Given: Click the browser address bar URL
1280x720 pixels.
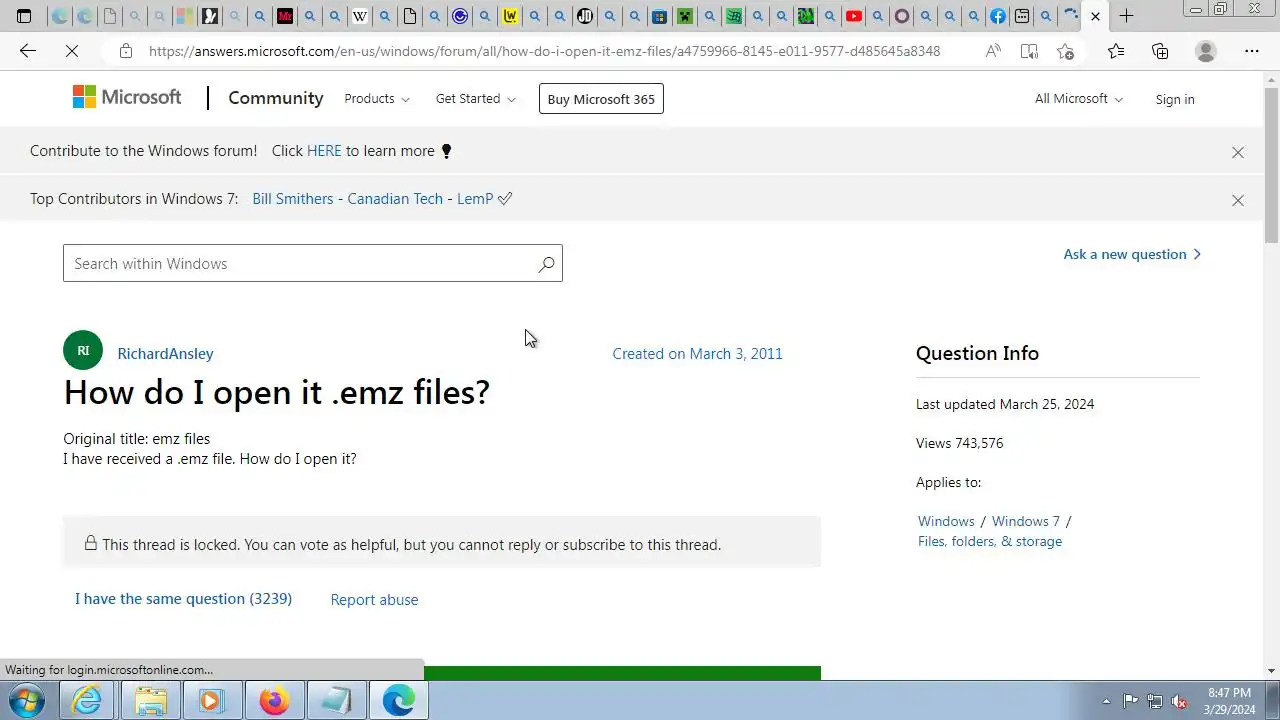Looking at the screenshot, I should (544, 51).
